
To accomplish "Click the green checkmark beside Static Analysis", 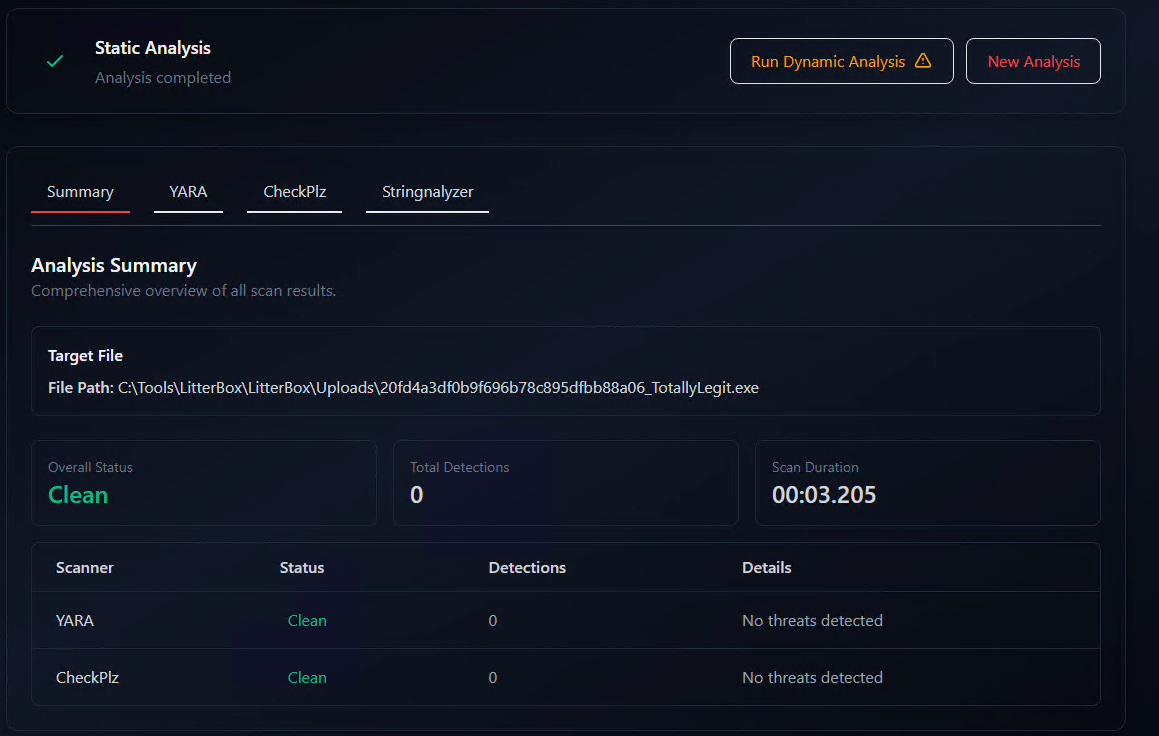I will (x=56, y=62).
